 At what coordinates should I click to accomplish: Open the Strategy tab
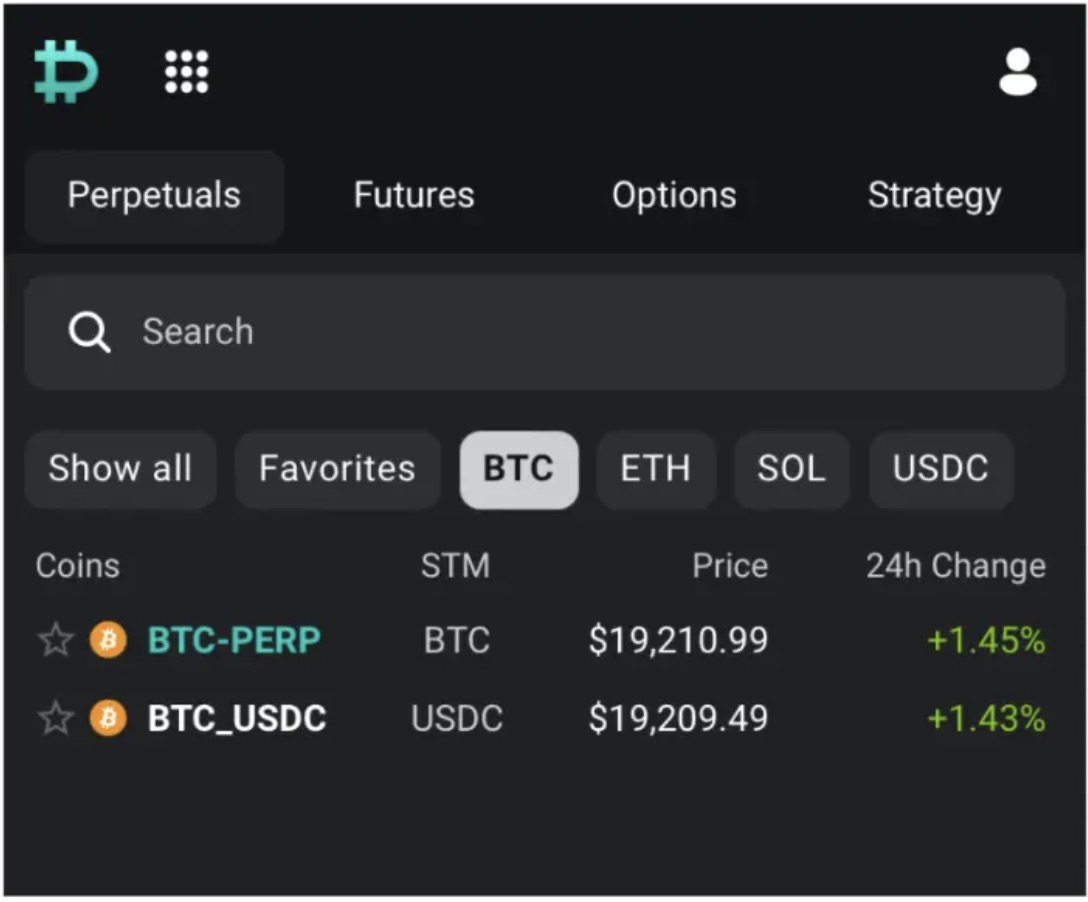tap(934, 196)
